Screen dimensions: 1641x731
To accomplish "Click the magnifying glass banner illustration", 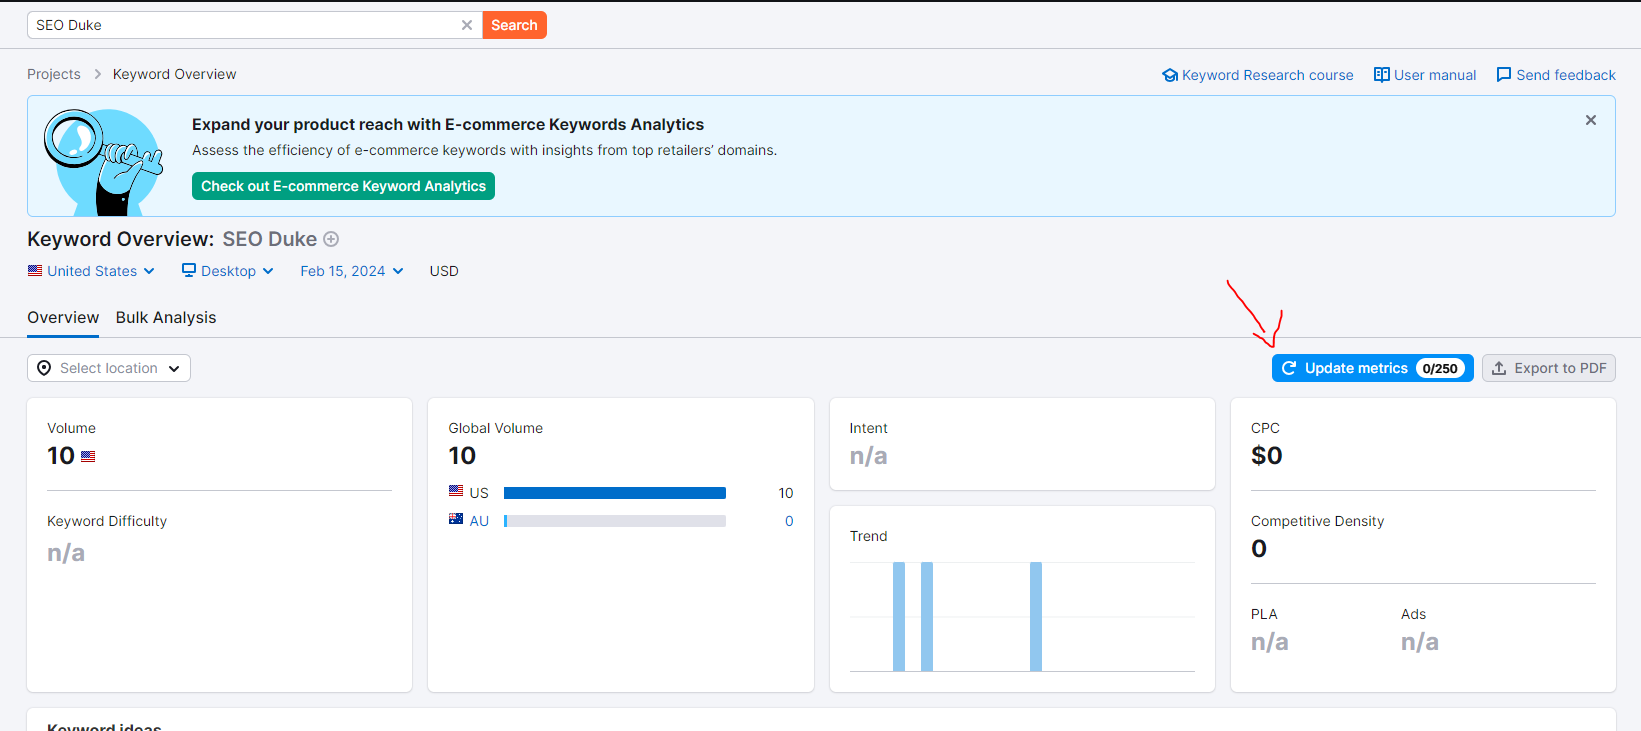I will [x=103, y=161].
